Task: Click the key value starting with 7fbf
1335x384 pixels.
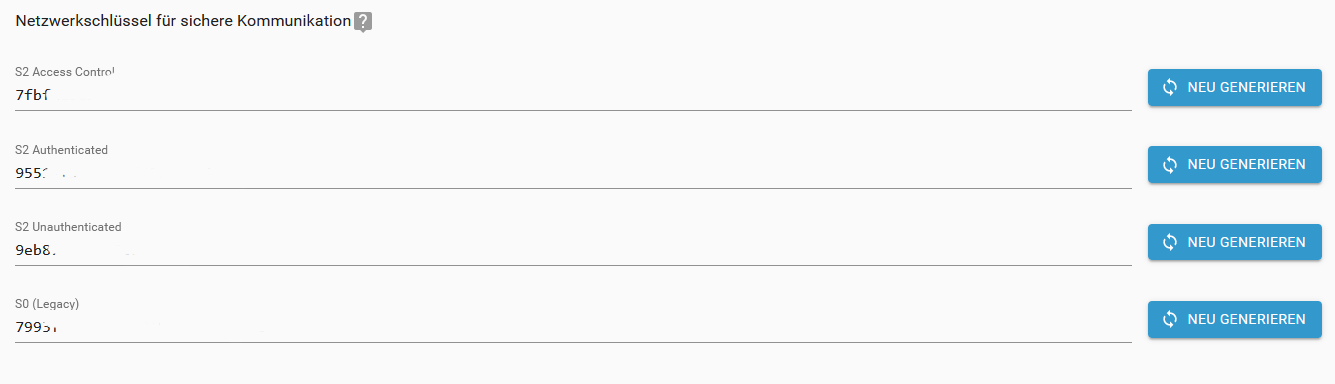Action: click(33, 95)
